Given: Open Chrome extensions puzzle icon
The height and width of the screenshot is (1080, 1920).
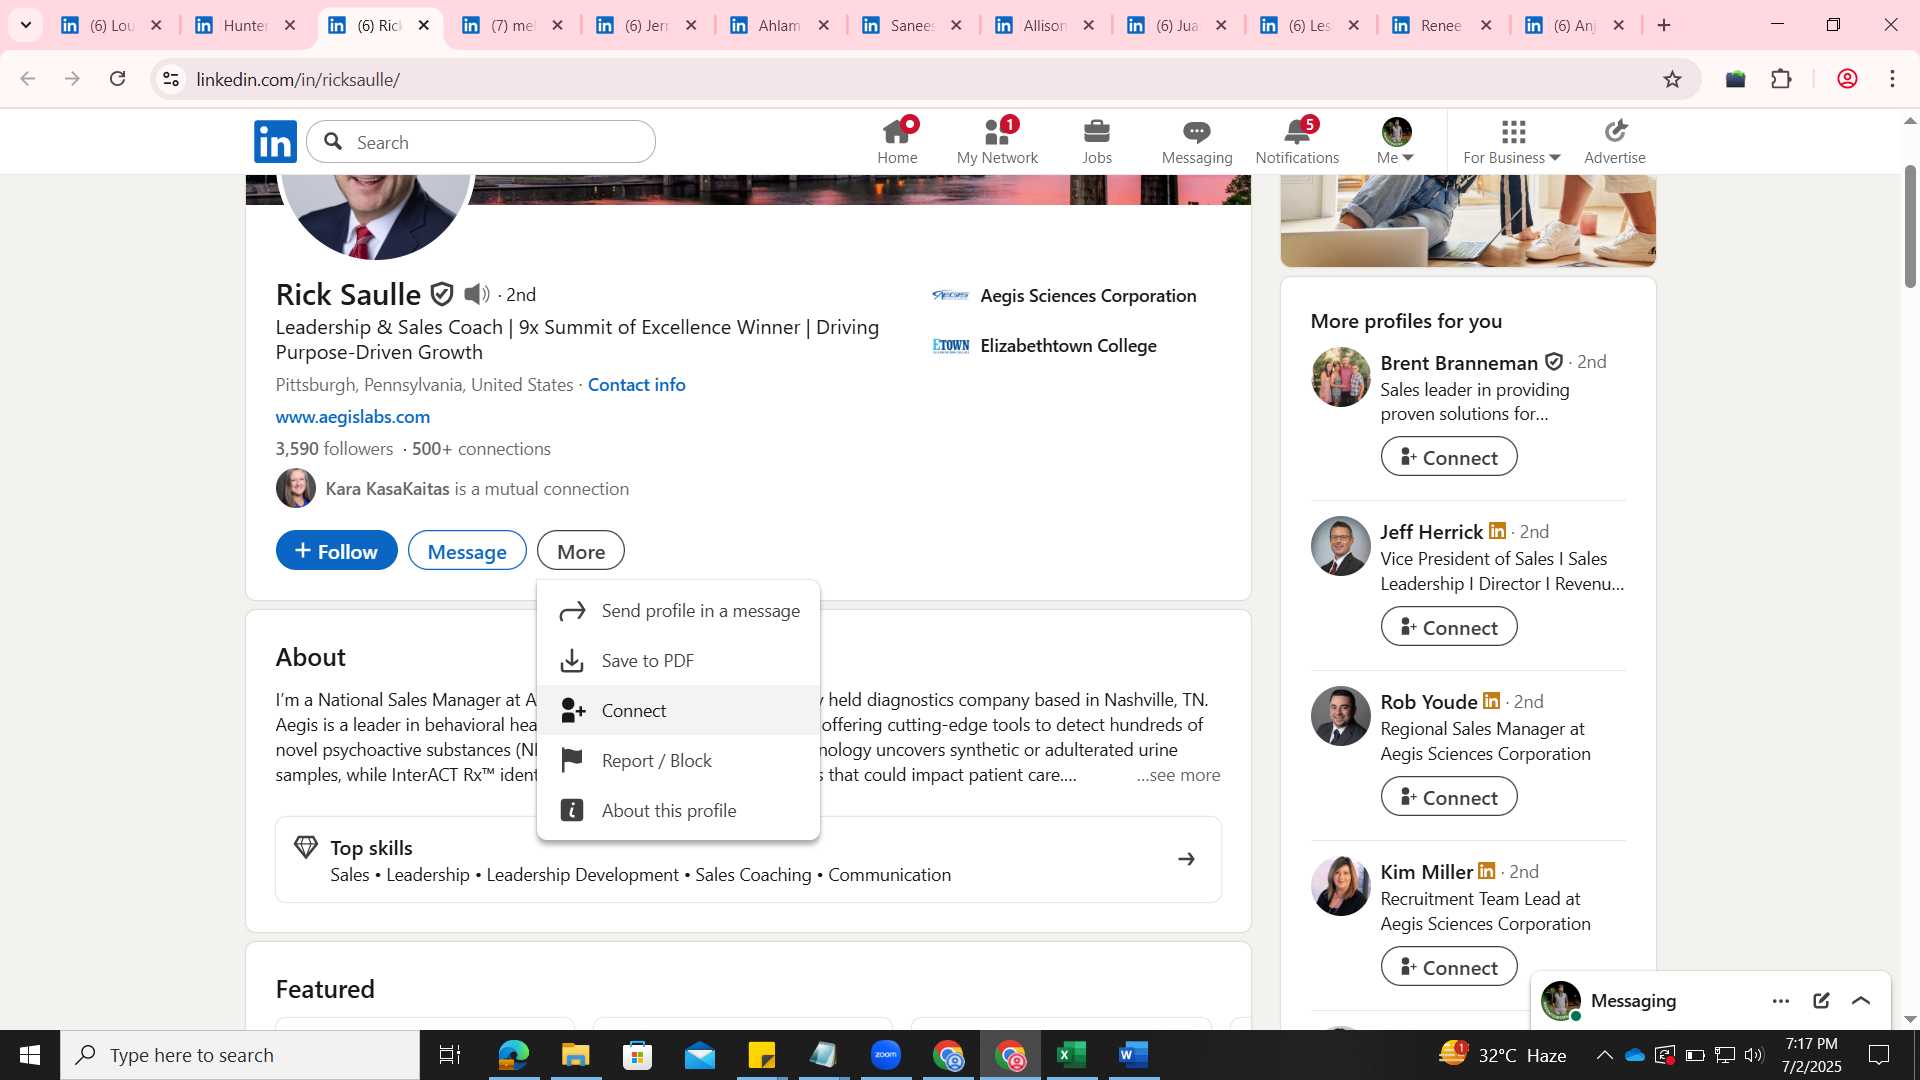Looking at the screenshot, I should click(x=1781, y=79).
